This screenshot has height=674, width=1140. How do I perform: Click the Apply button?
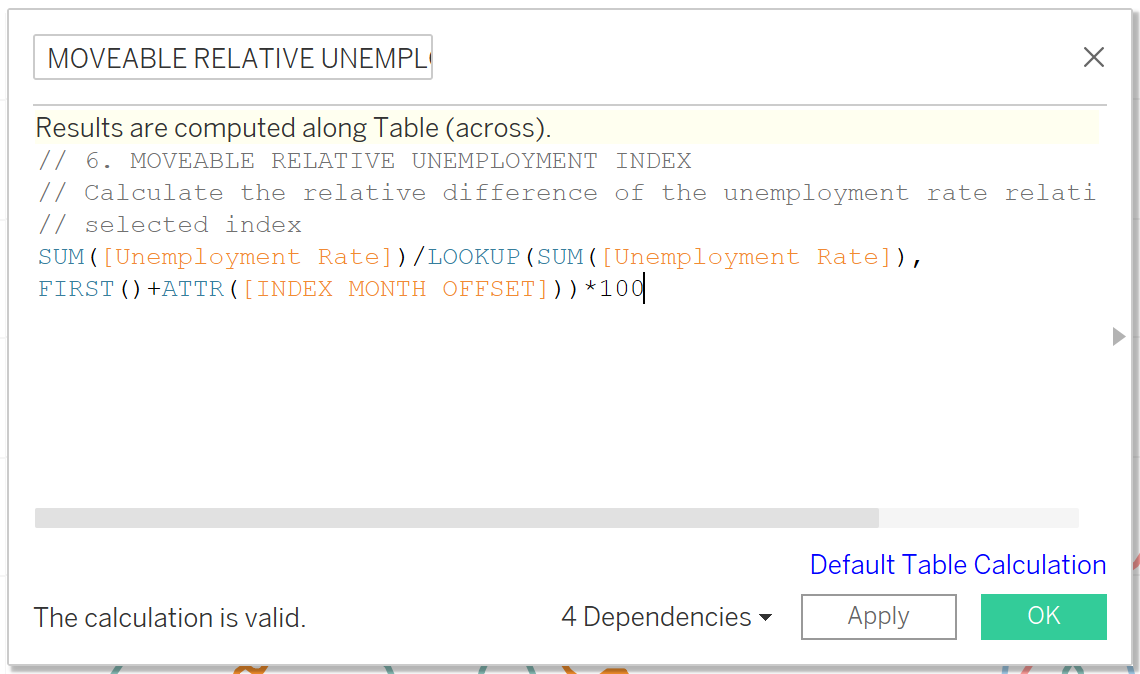tap(878, 616)
